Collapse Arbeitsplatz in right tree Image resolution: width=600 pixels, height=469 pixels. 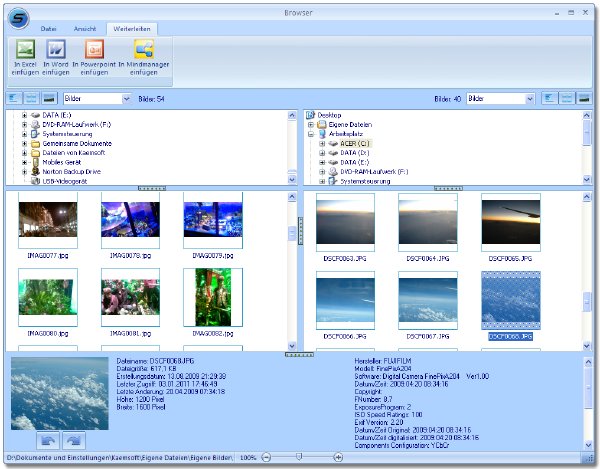[x=311, y=134]
